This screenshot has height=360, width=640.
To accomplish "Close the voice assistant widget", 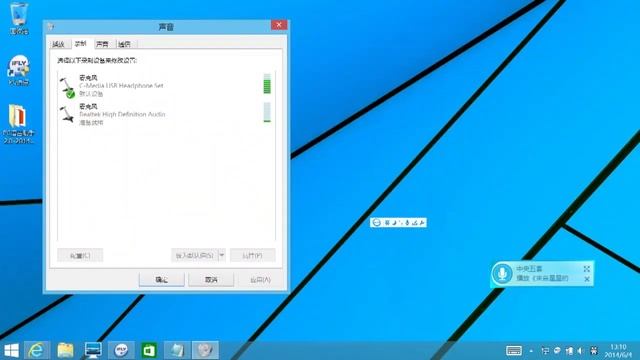I will pyautogui.click(x=587, y=279).
